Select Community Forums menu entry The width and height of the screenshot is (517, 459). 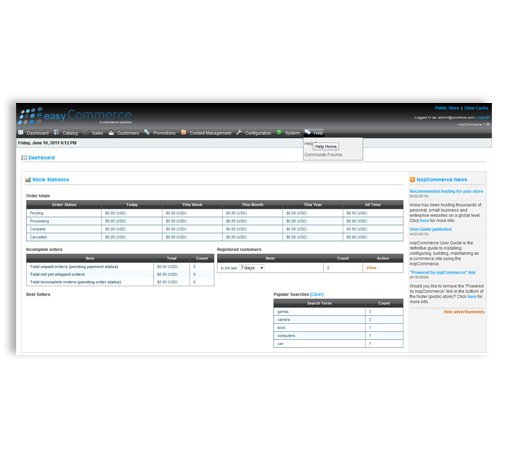pyautogui.click(x=323, y=155)
